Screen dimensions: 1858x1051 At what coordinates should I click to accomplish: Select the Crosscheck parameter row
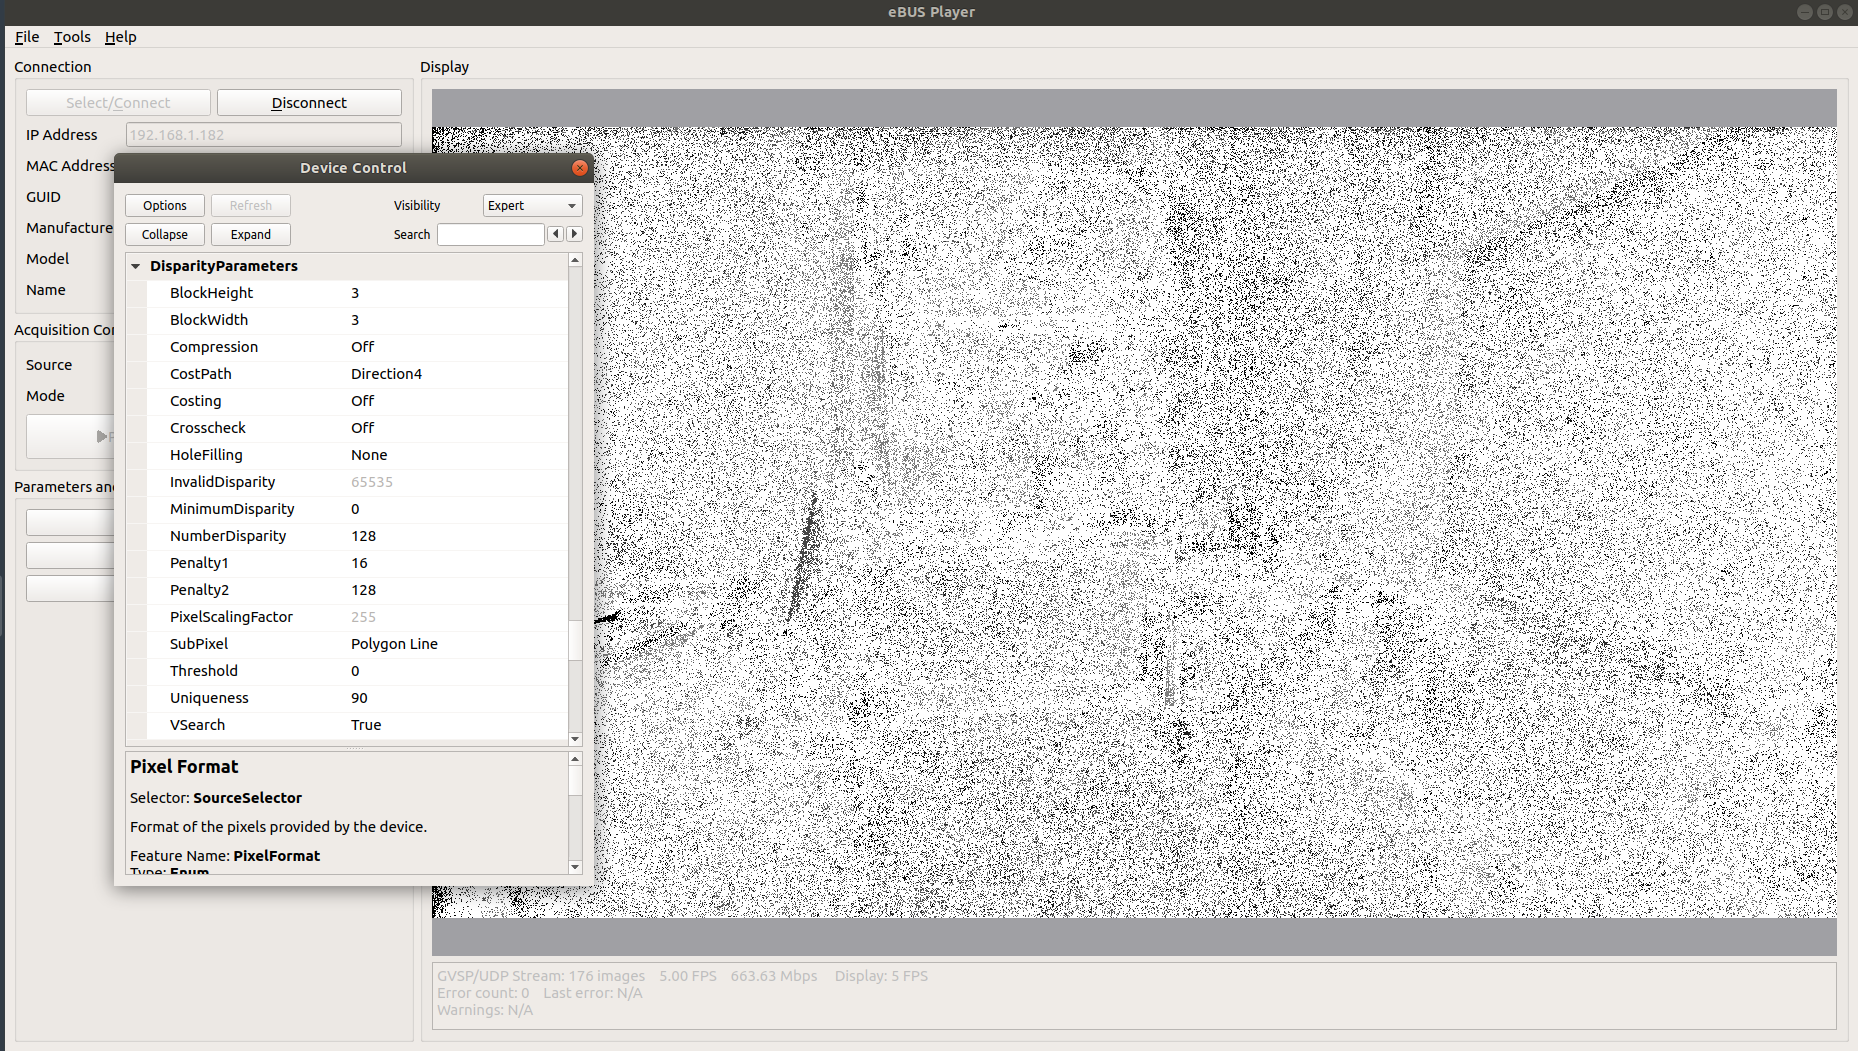[347, 428]
